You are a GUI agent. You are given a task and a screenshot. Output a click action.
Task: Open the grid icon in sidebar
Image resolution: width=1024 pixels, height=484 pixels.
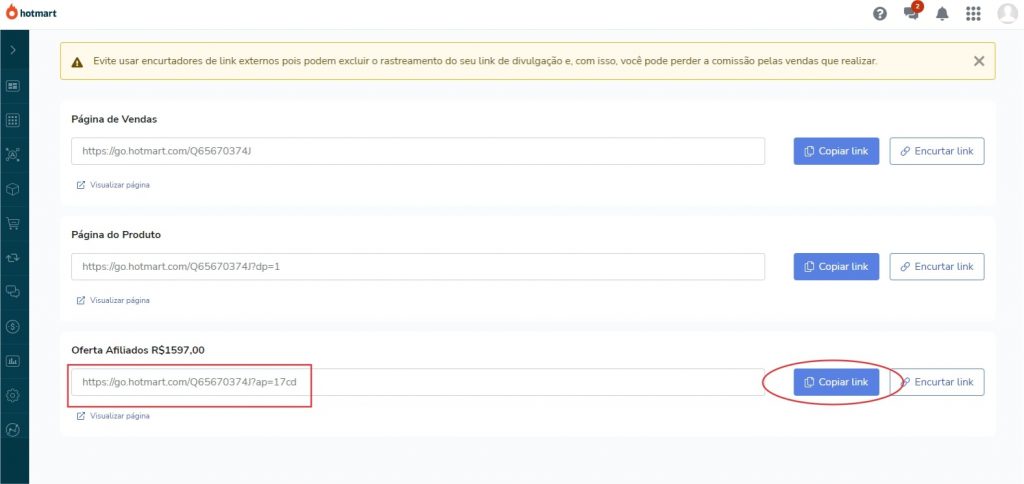pyautogui.click(x=13, y=120)
